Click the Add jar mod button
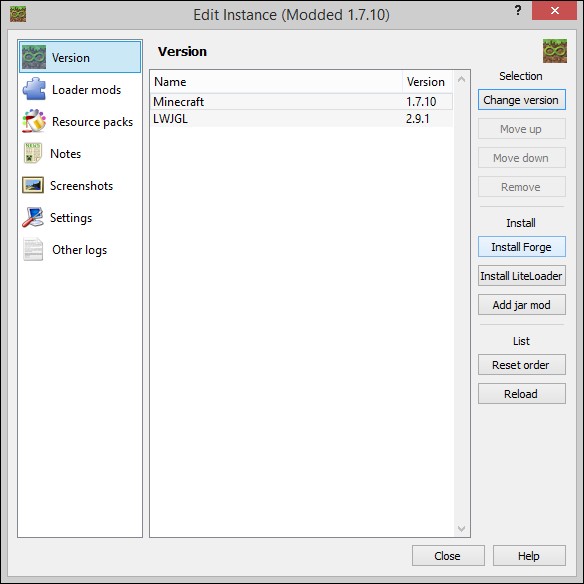584x584 pixels. (522, 305)
